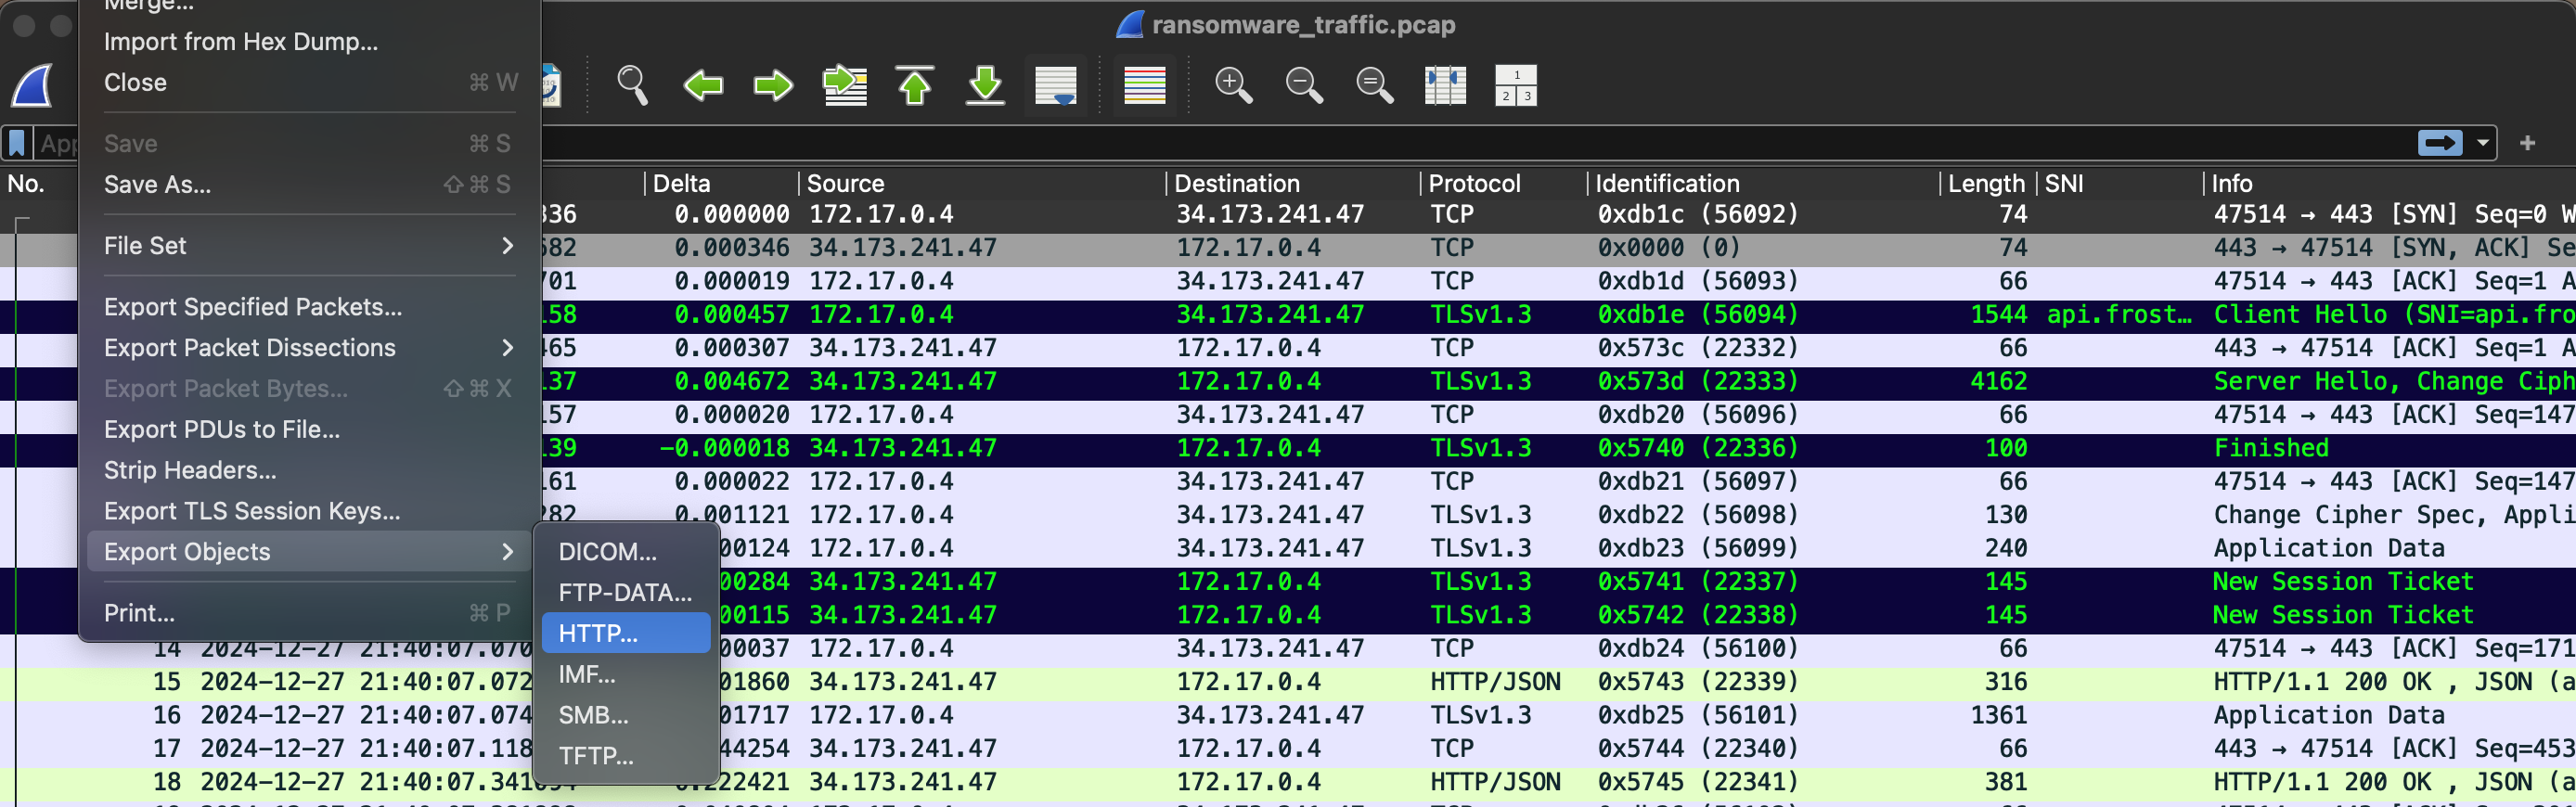Select packet 15 HTTP/JSON 200 OK row
Screen dimensions: 2576x807
tap(1288, 682)
